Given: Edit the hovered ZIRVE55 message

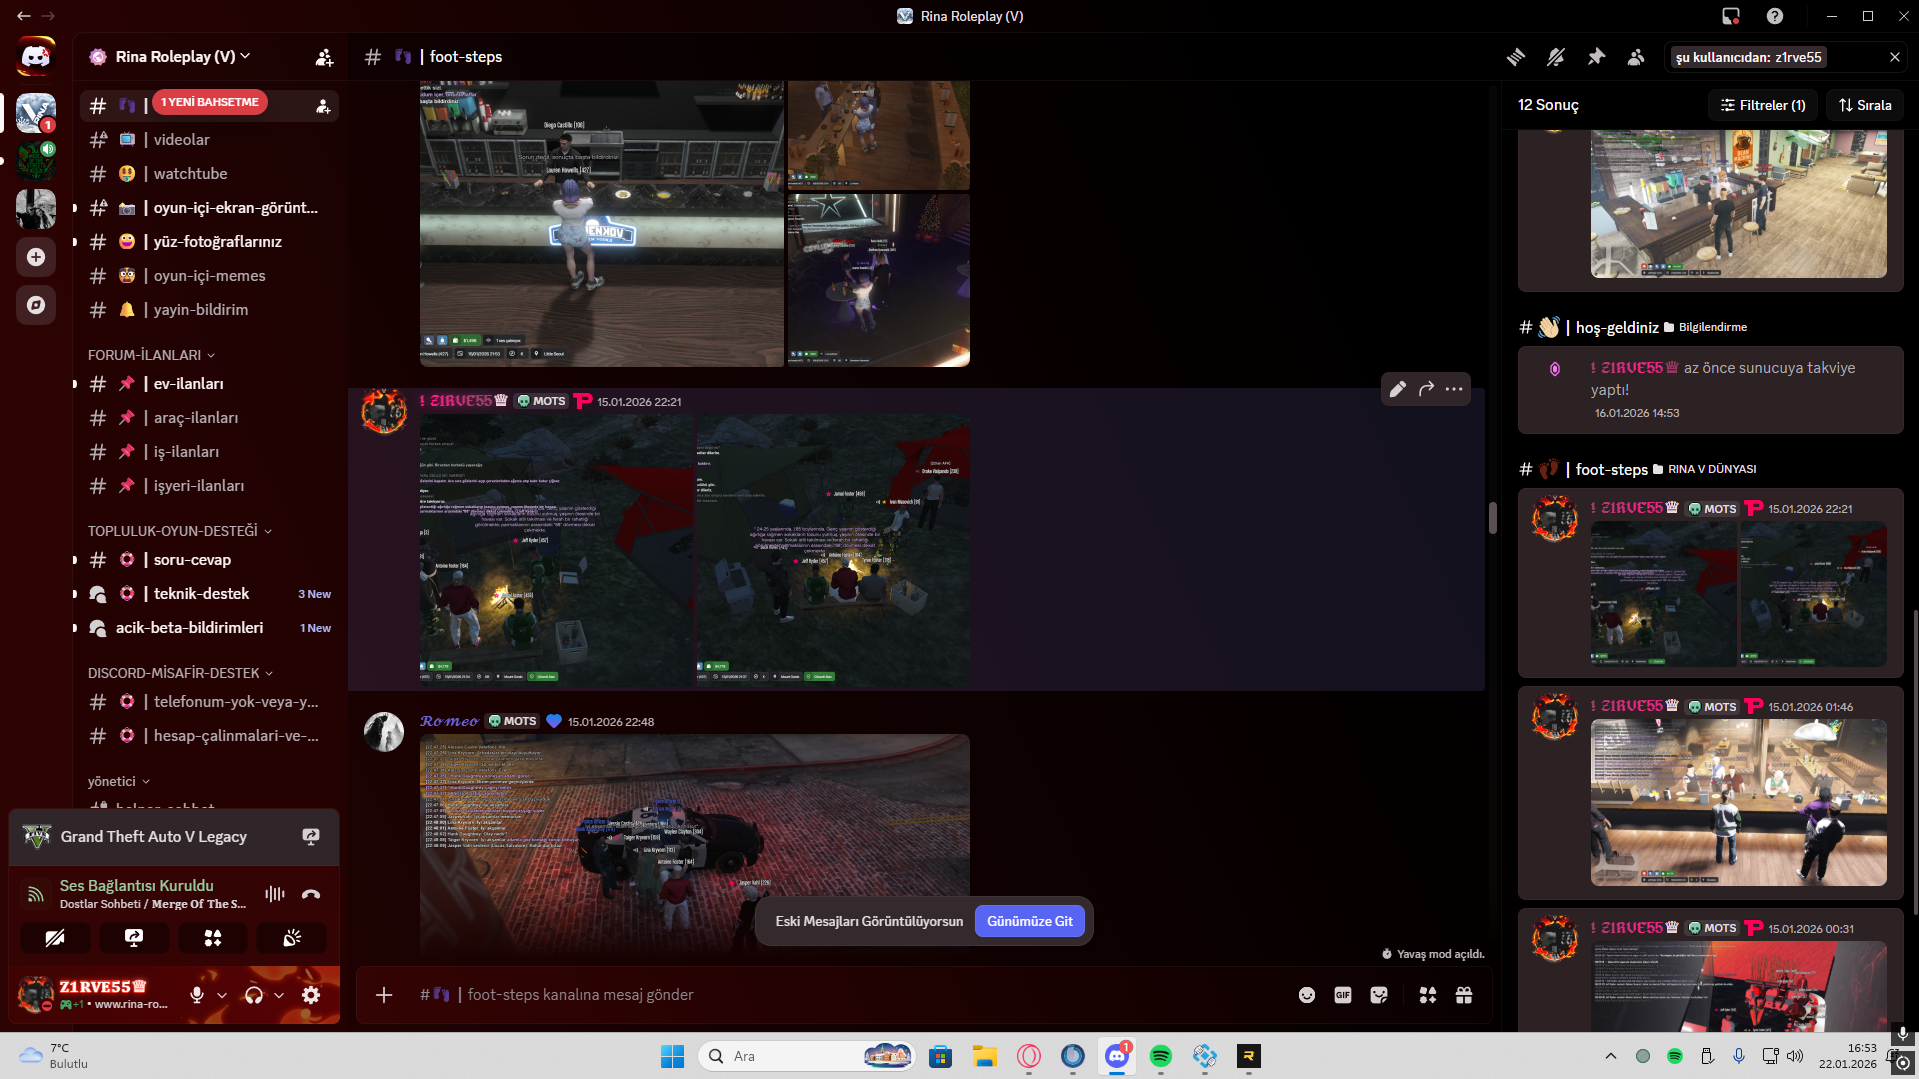Looking at the screenshot, I should click(1398, 389).
